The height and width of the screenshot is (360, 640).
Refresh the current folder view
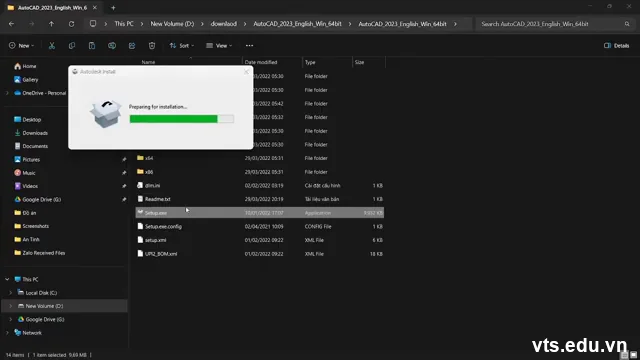[71, 24]
